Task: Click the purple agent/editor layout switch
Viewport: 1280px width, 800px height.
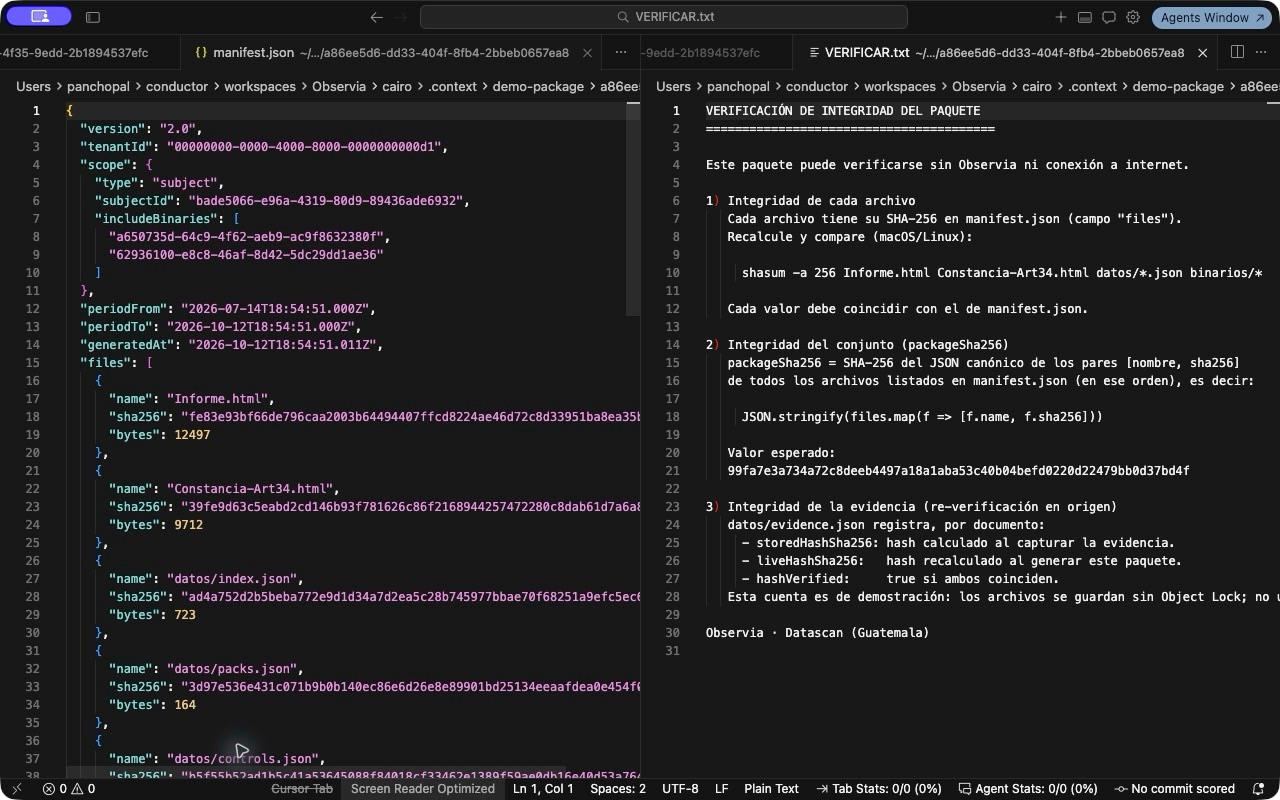Action: click(39, 17)
